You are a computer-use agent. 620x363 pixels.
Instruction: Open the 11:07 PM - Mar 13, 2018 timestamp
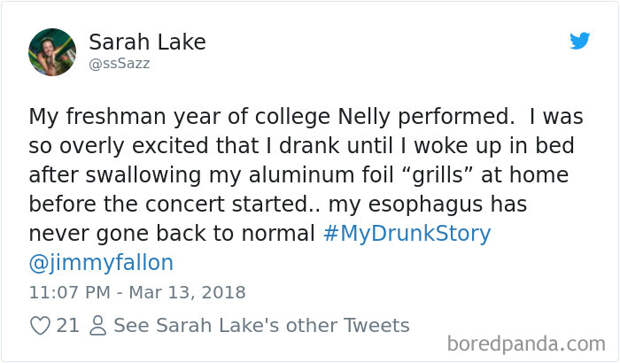(x=137, y=293)
